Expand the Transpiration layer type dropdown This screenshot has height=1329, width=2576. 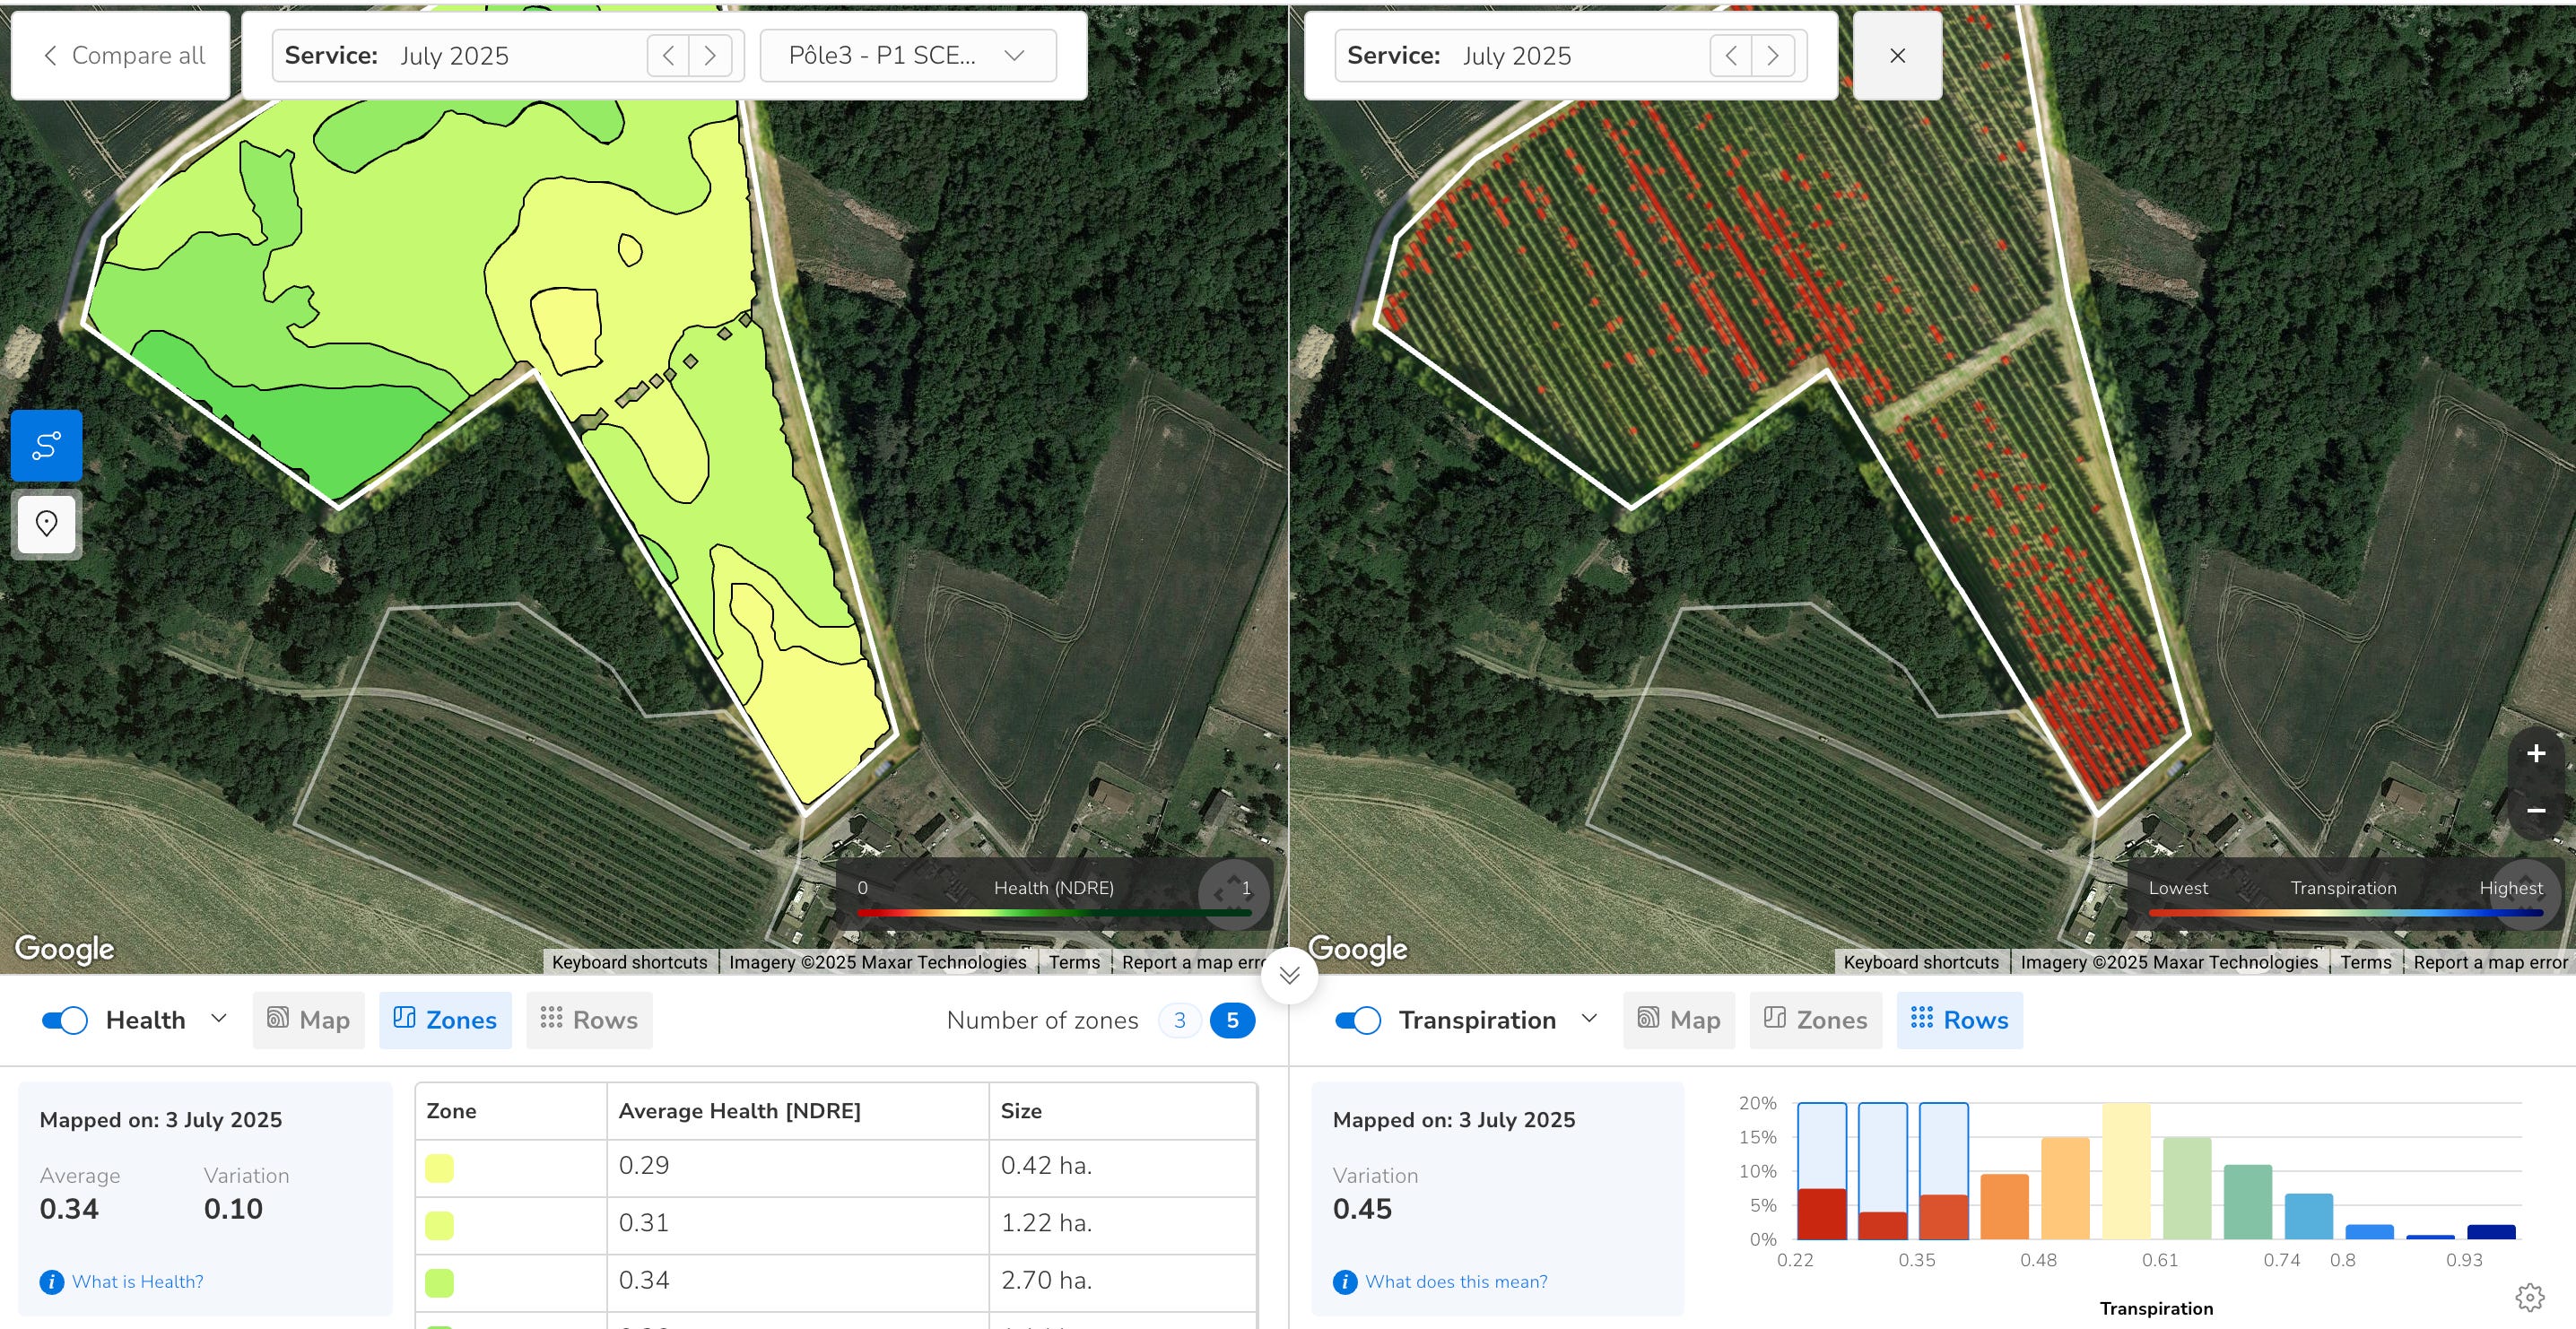point(1589,1018)
